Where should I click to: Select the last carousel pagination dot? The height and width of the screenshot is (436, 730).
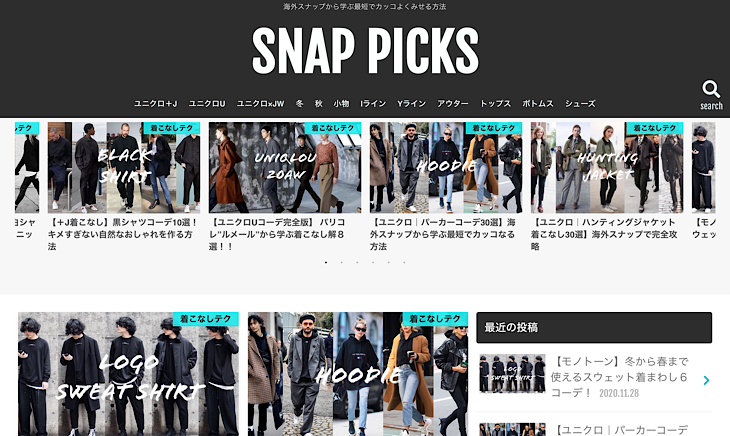pos(404,262)
